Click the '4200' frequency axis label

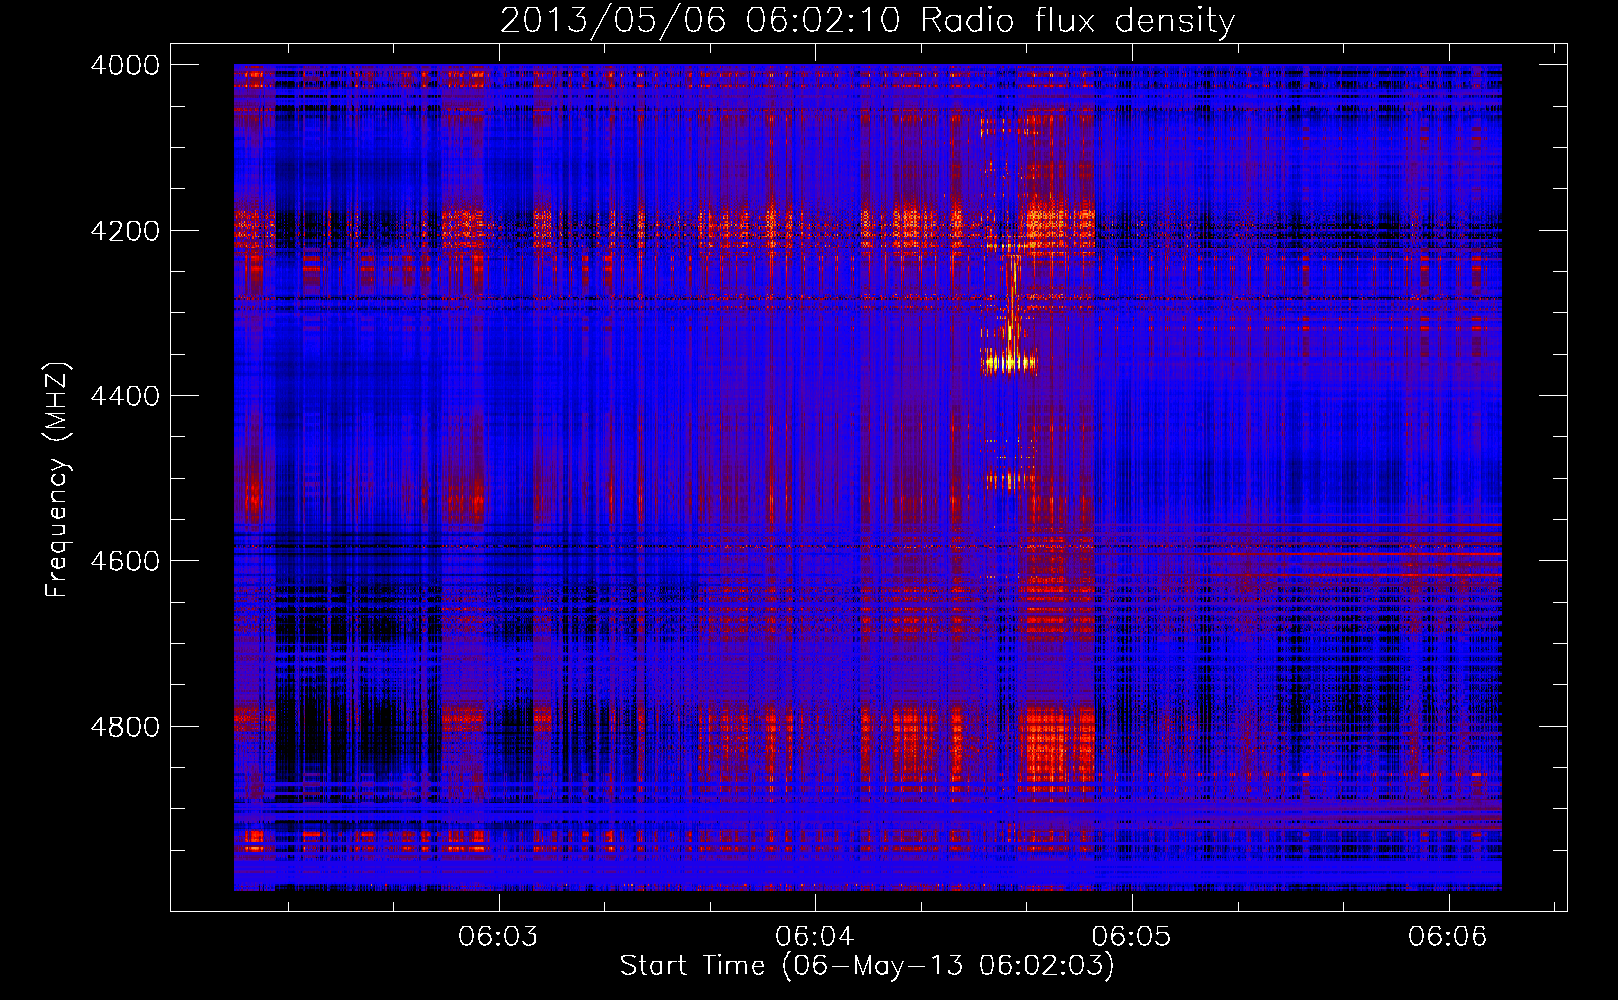click(x=125, y=230)
